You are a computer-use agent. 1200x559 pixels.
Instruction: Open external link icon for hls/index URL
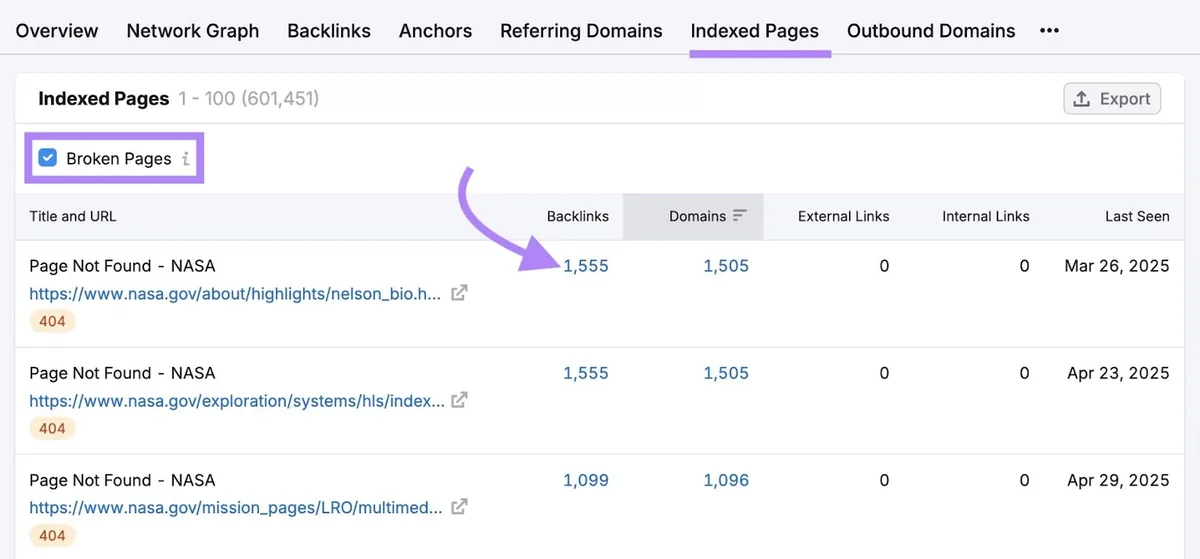pos(459,400)
